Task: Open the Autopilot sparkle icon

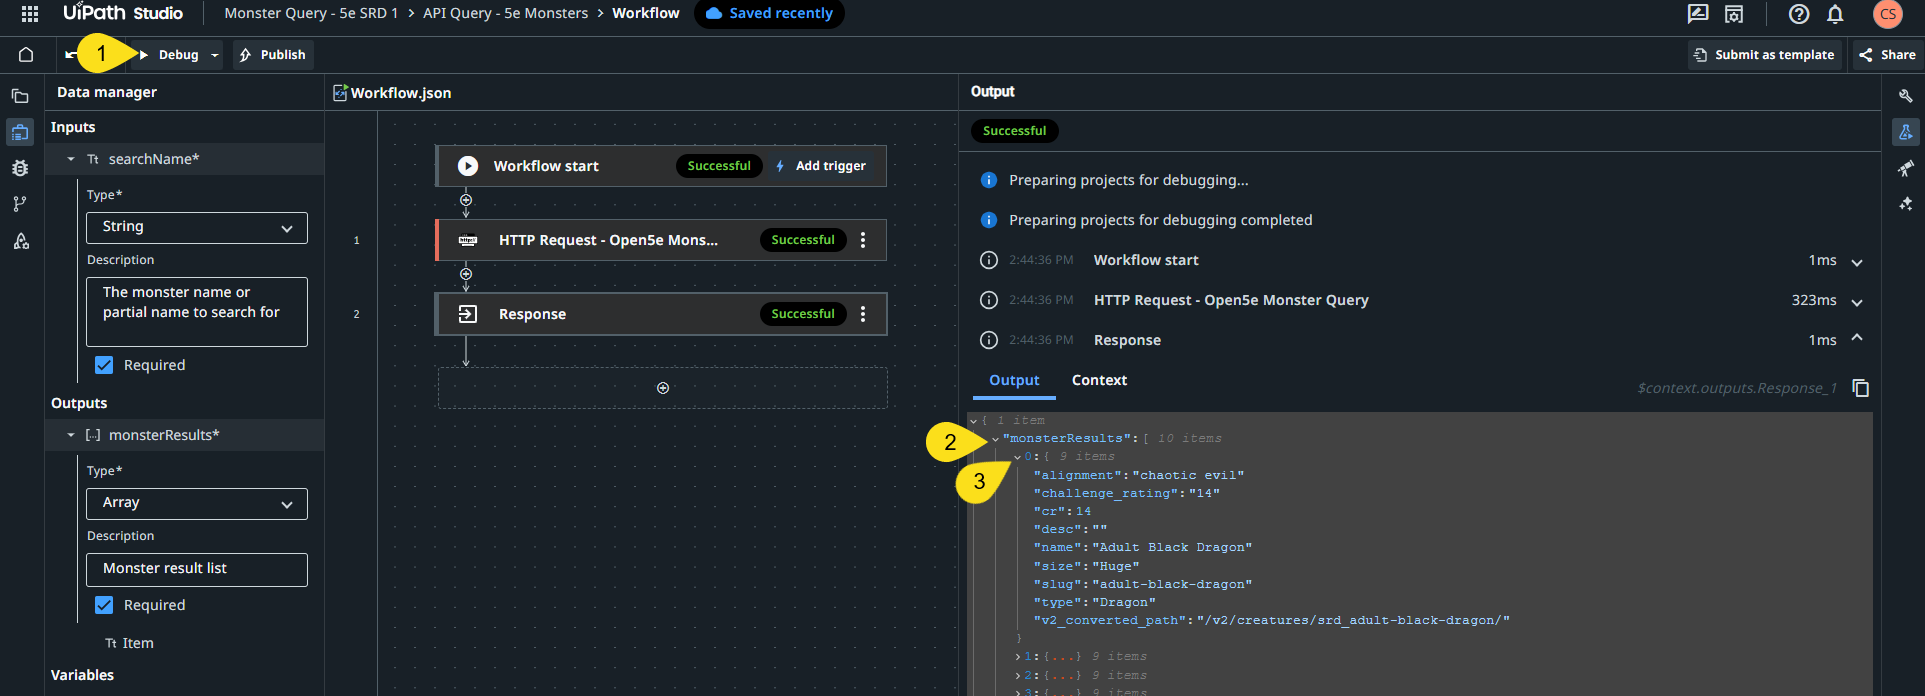Action: (1906, 204)
